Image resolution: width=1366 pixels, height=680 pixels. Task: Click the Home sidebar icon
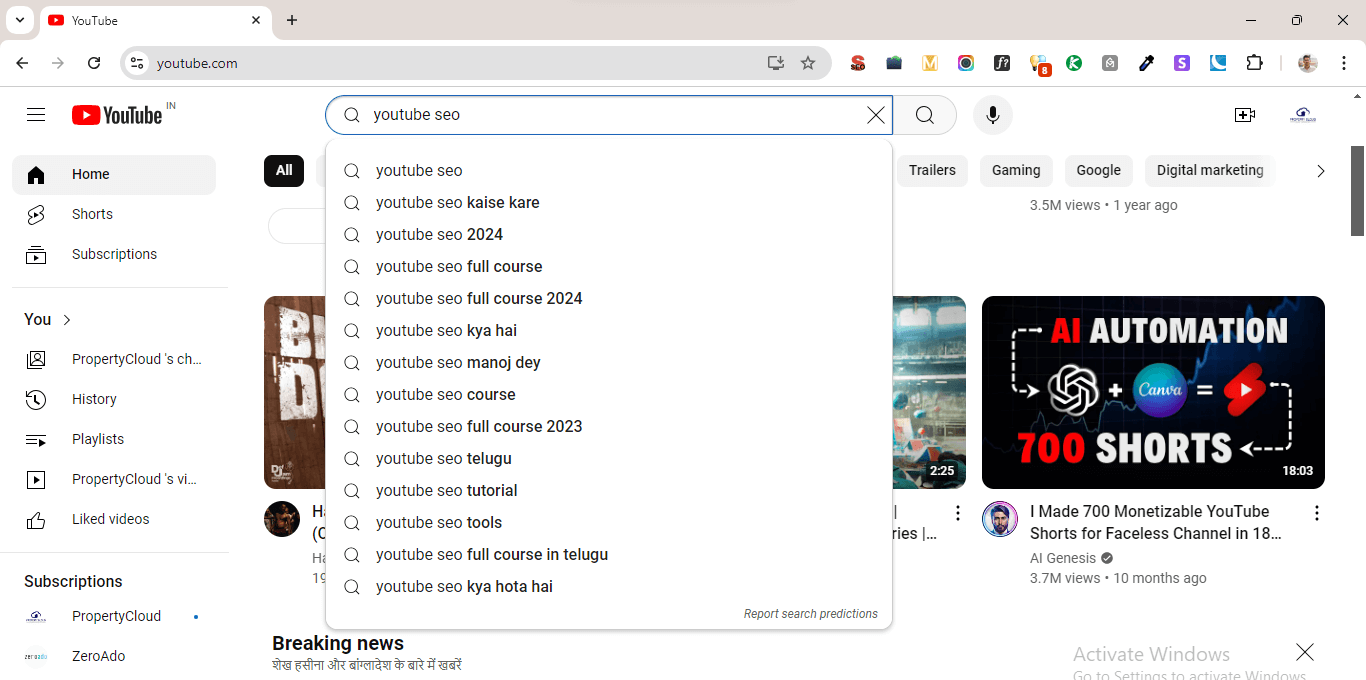pyautogui.click(x=36, y=174)
